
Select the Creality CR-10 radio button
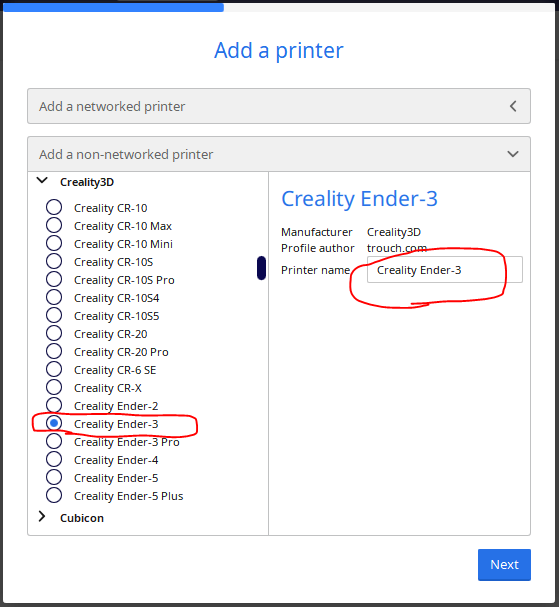point(54,207)
